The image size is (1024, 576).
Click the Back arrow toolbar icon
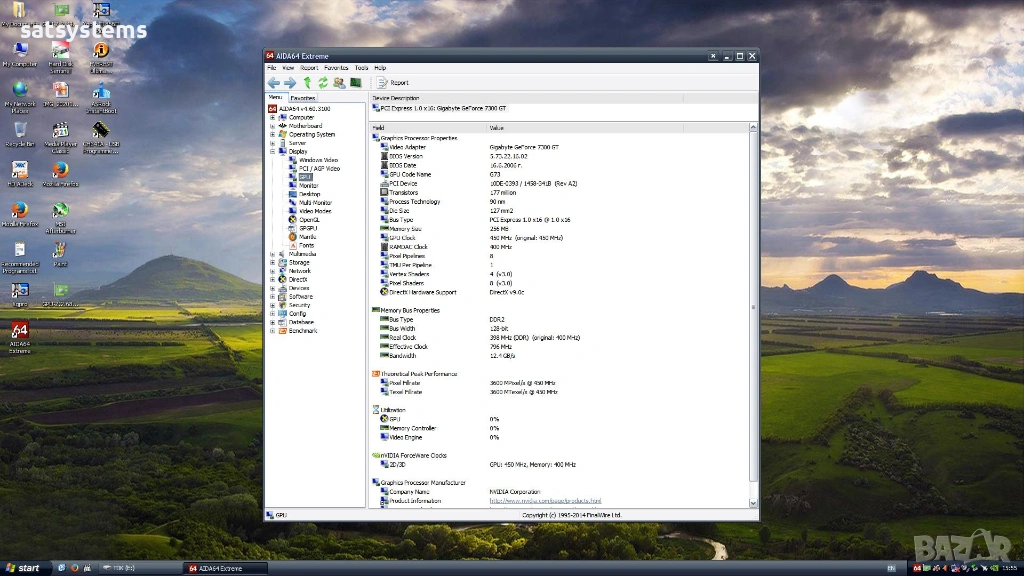(x=273, y=83)
